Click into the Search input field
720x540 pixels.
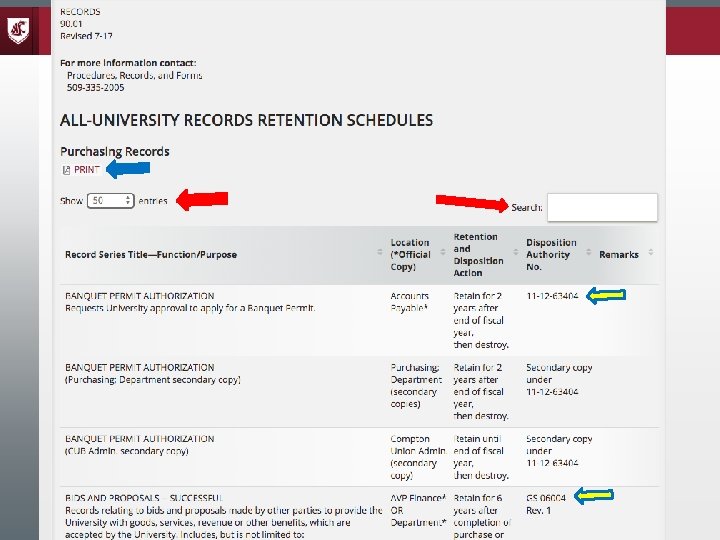click(x=602, y=207)
